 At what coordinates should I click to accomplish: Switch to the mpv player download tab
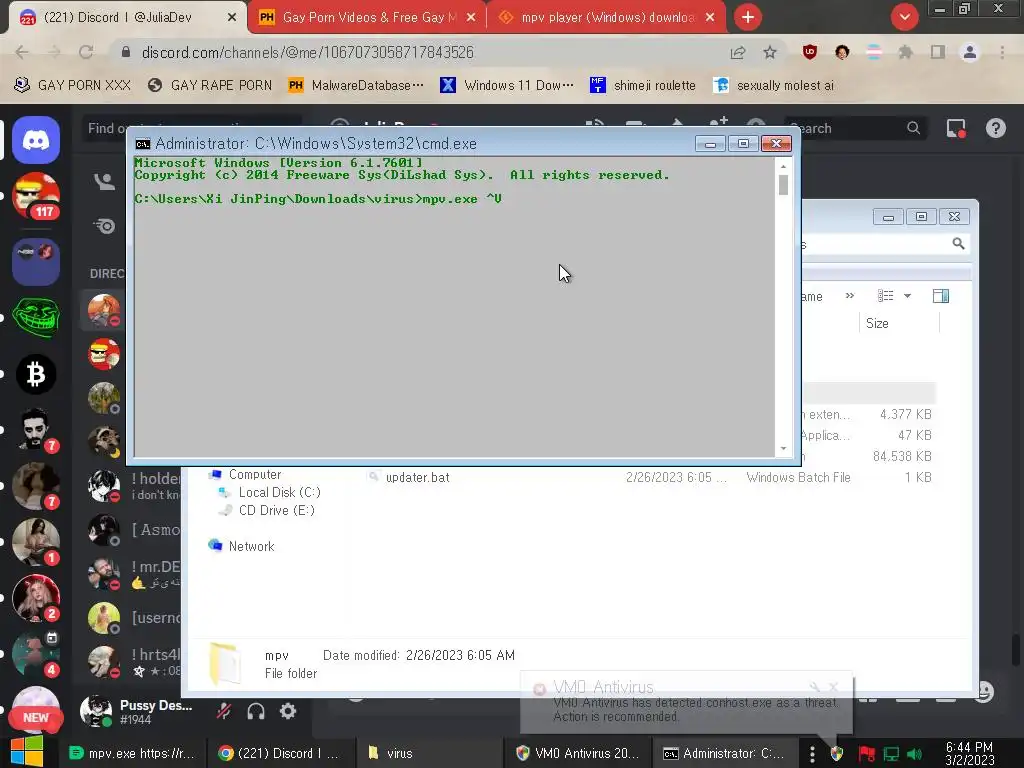click(607, 18)
